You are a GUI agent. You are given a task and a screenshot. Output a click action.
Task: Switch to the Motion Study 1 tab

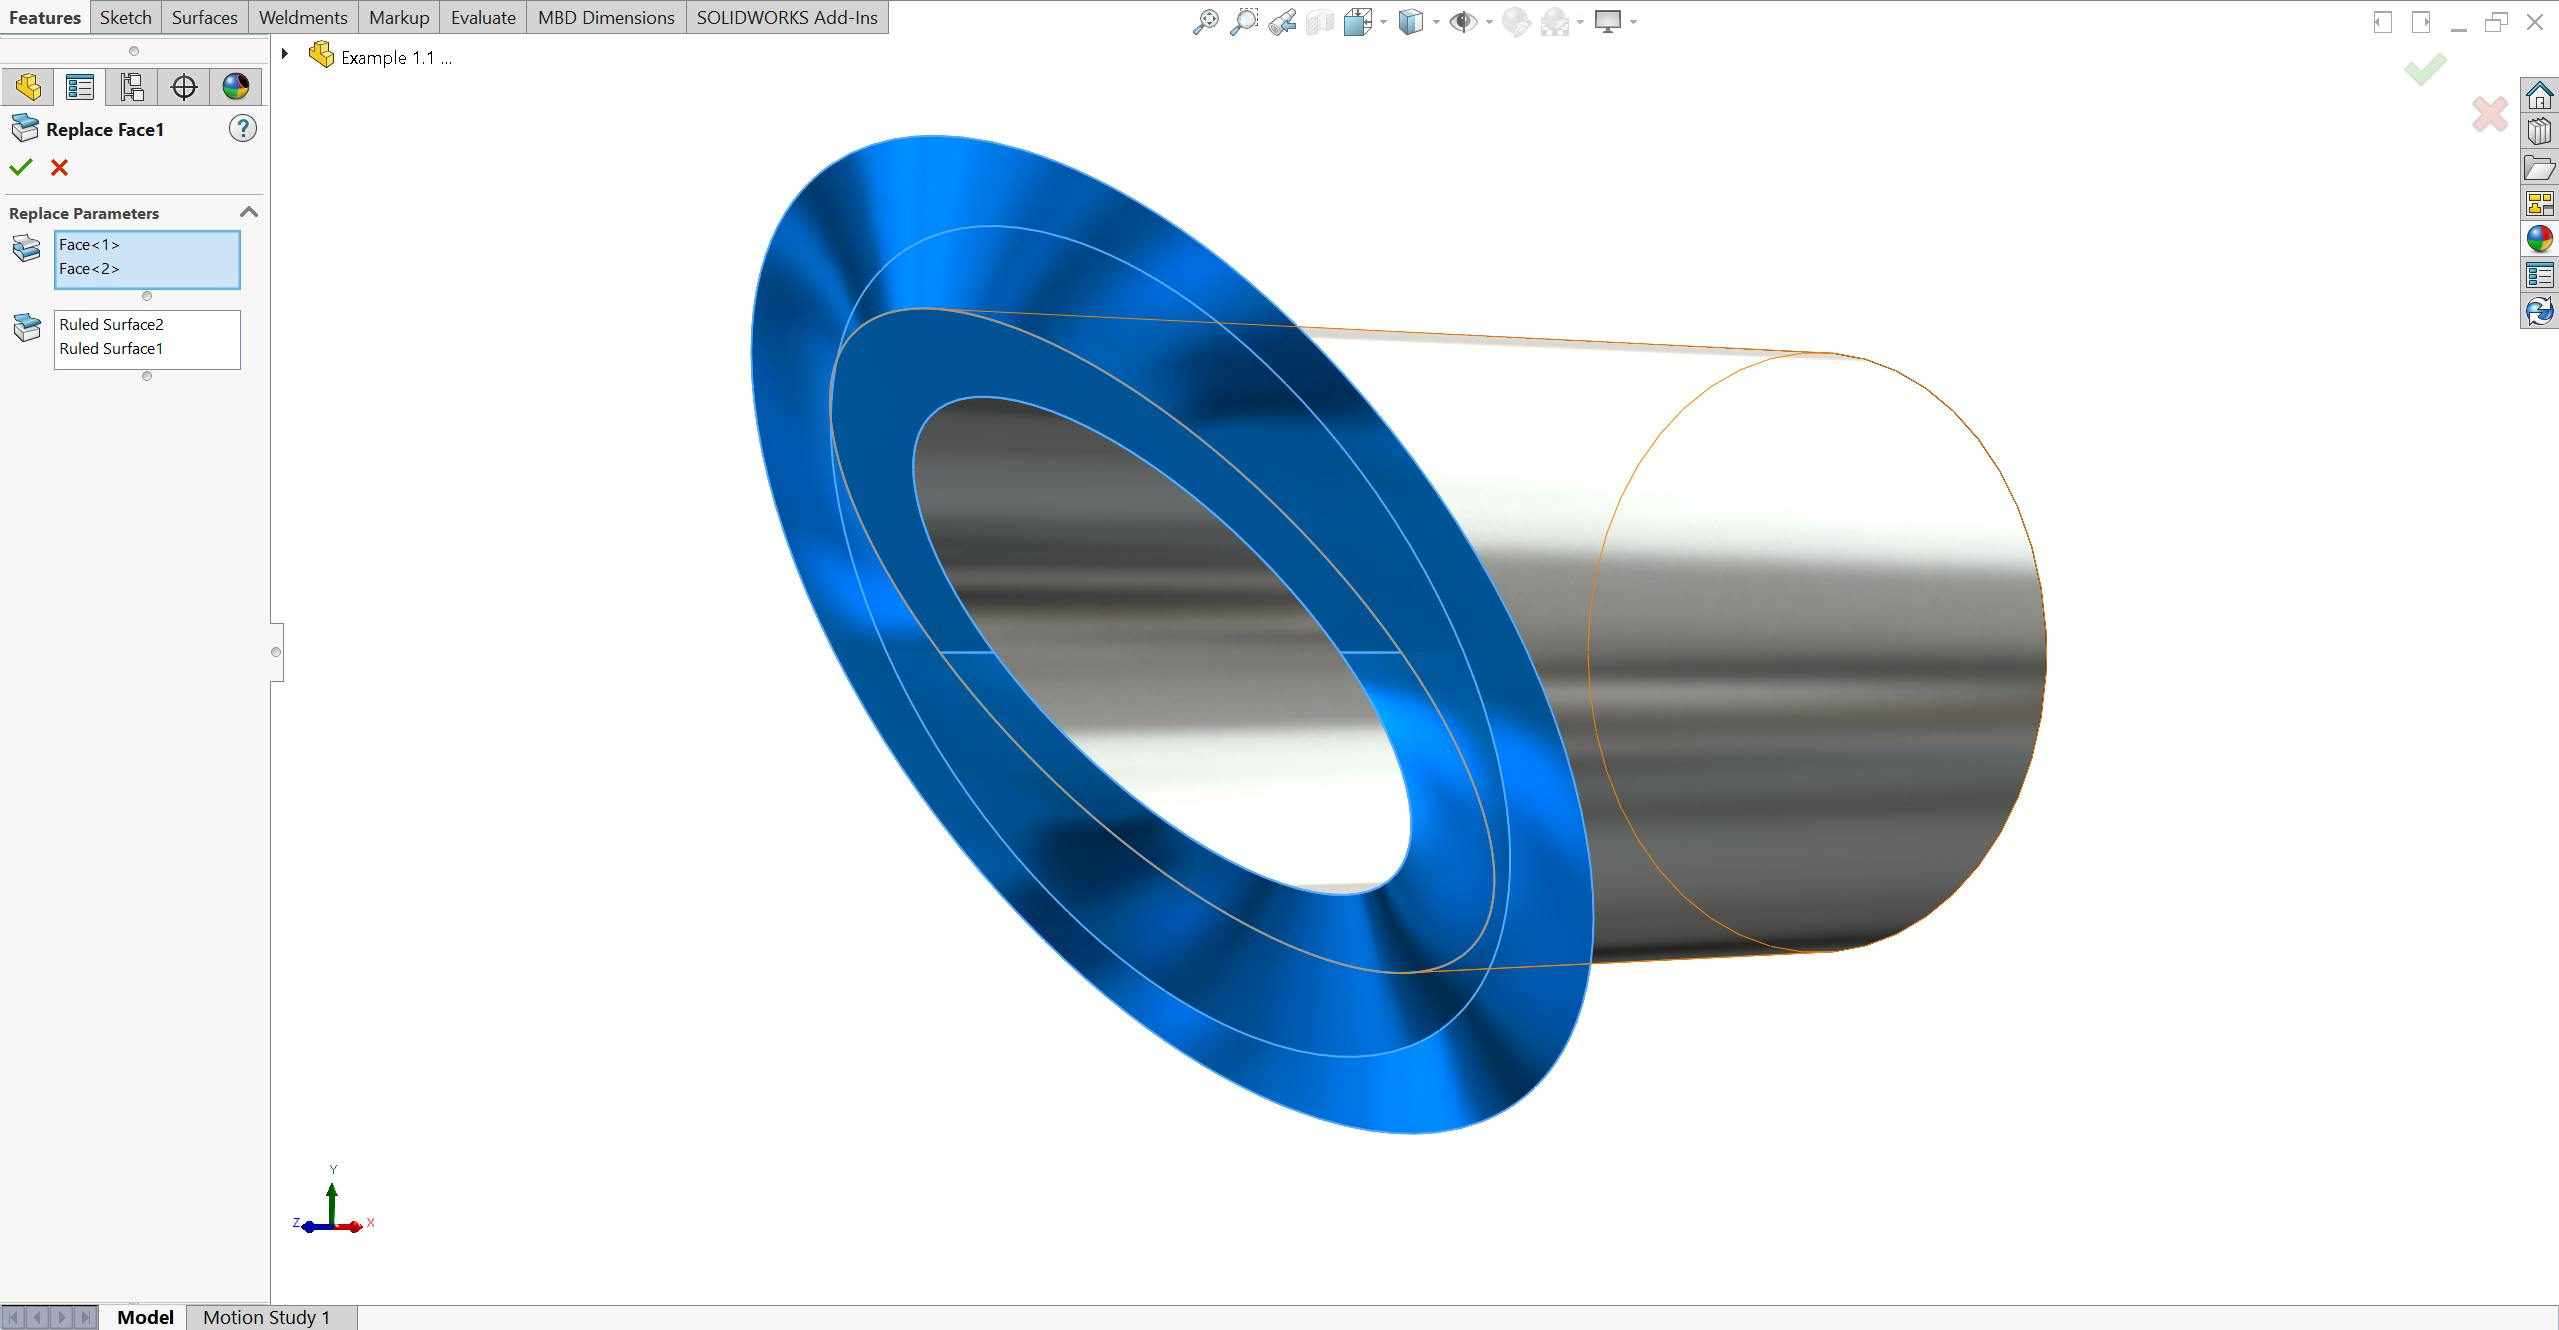[266, 1317]
